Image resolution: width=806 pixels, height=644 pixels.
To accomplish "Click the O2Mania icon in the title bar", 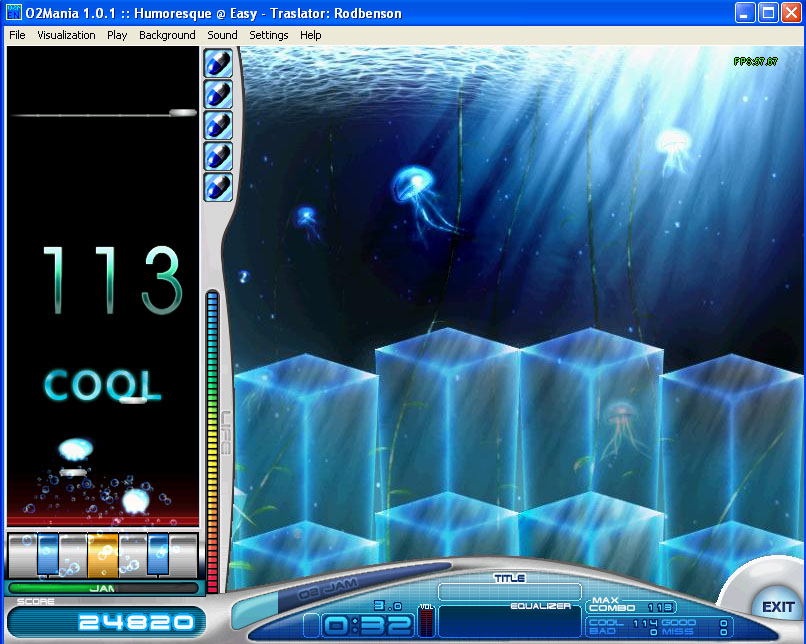I will (14, 13).
